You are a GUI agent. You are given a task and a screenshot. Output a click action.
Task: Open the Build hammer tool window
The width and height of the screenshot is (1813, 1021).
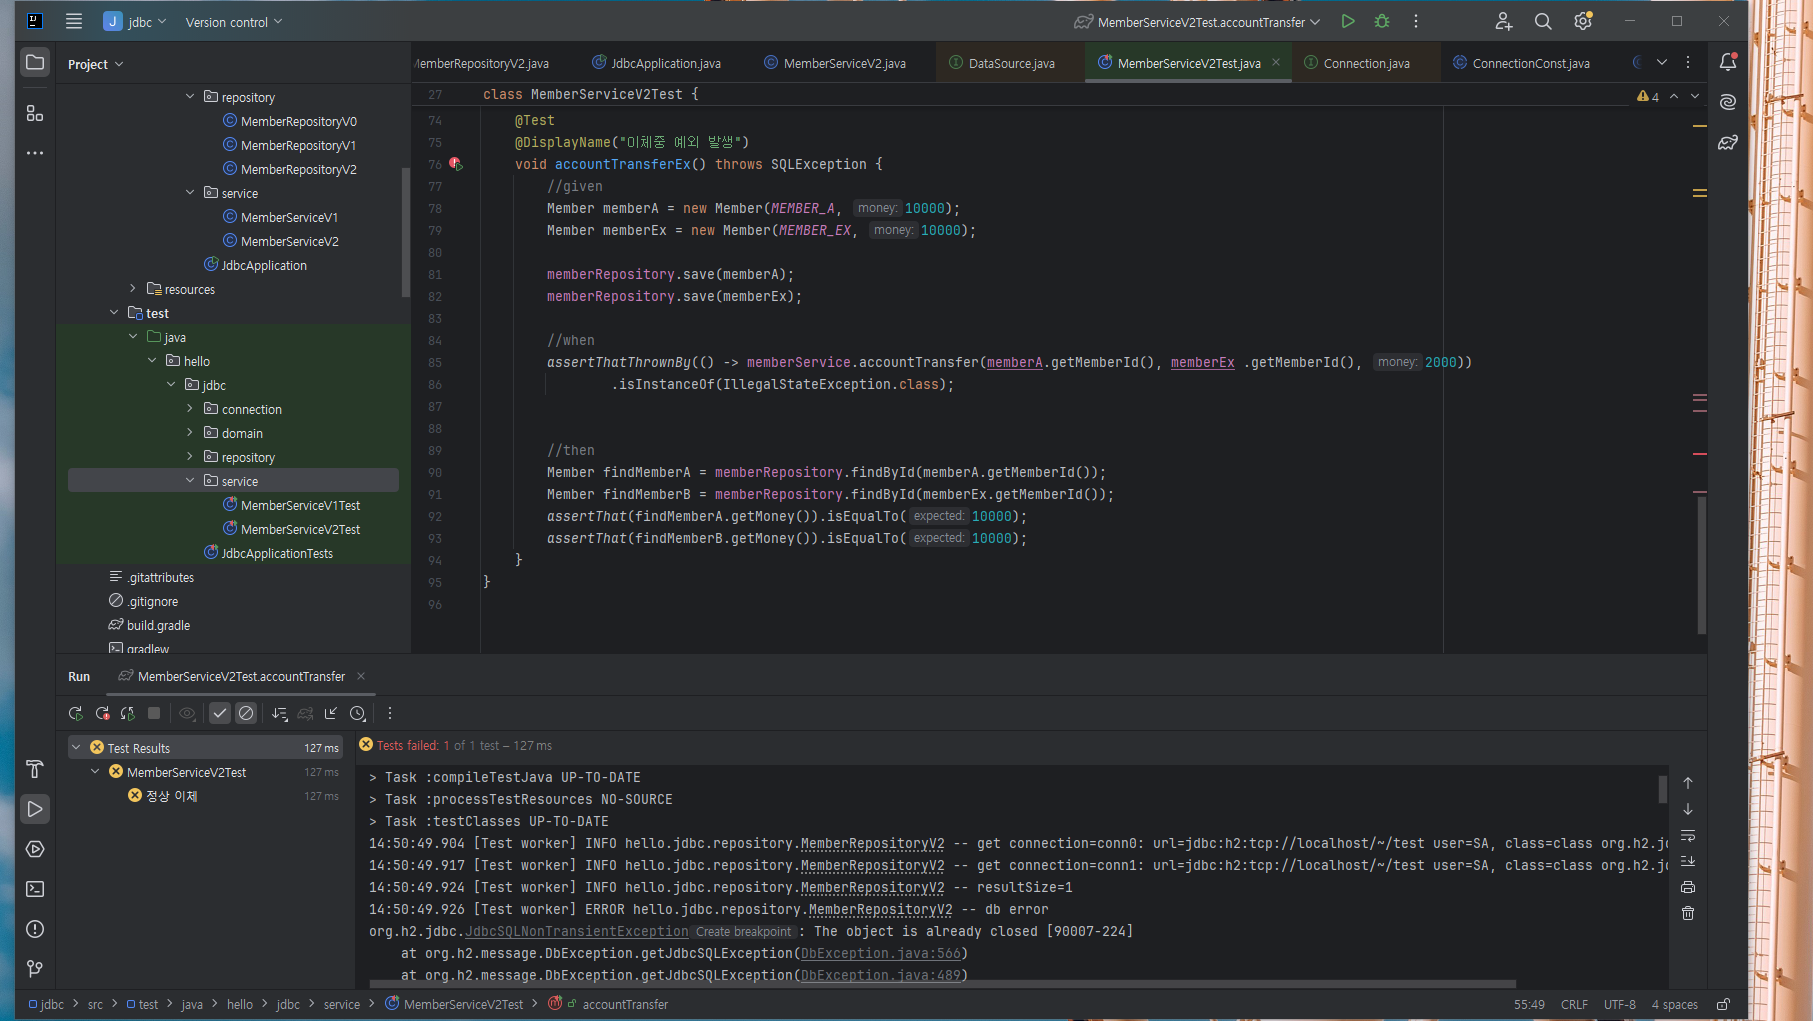(x=35, y=769)
